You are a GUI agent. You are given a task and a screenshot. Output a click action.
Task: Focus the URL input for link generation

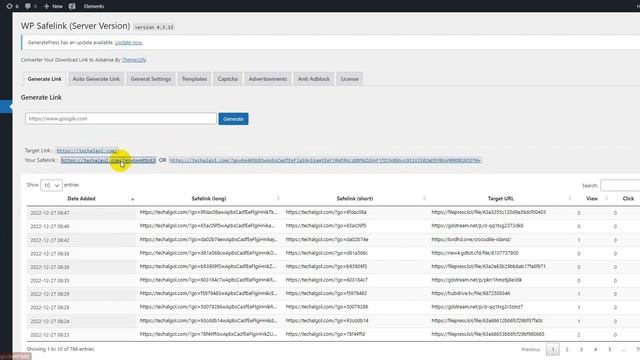[121, 119]
